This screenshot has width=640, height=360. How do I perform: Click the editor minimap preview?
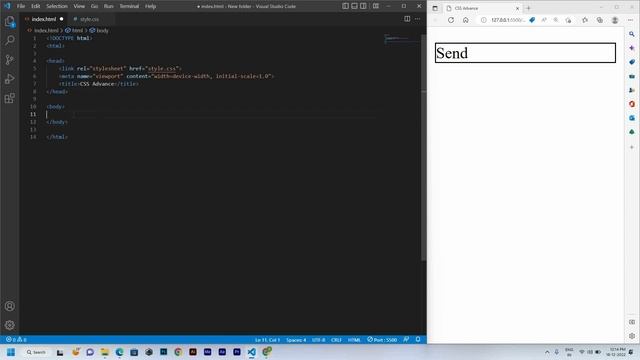(402, 39)
